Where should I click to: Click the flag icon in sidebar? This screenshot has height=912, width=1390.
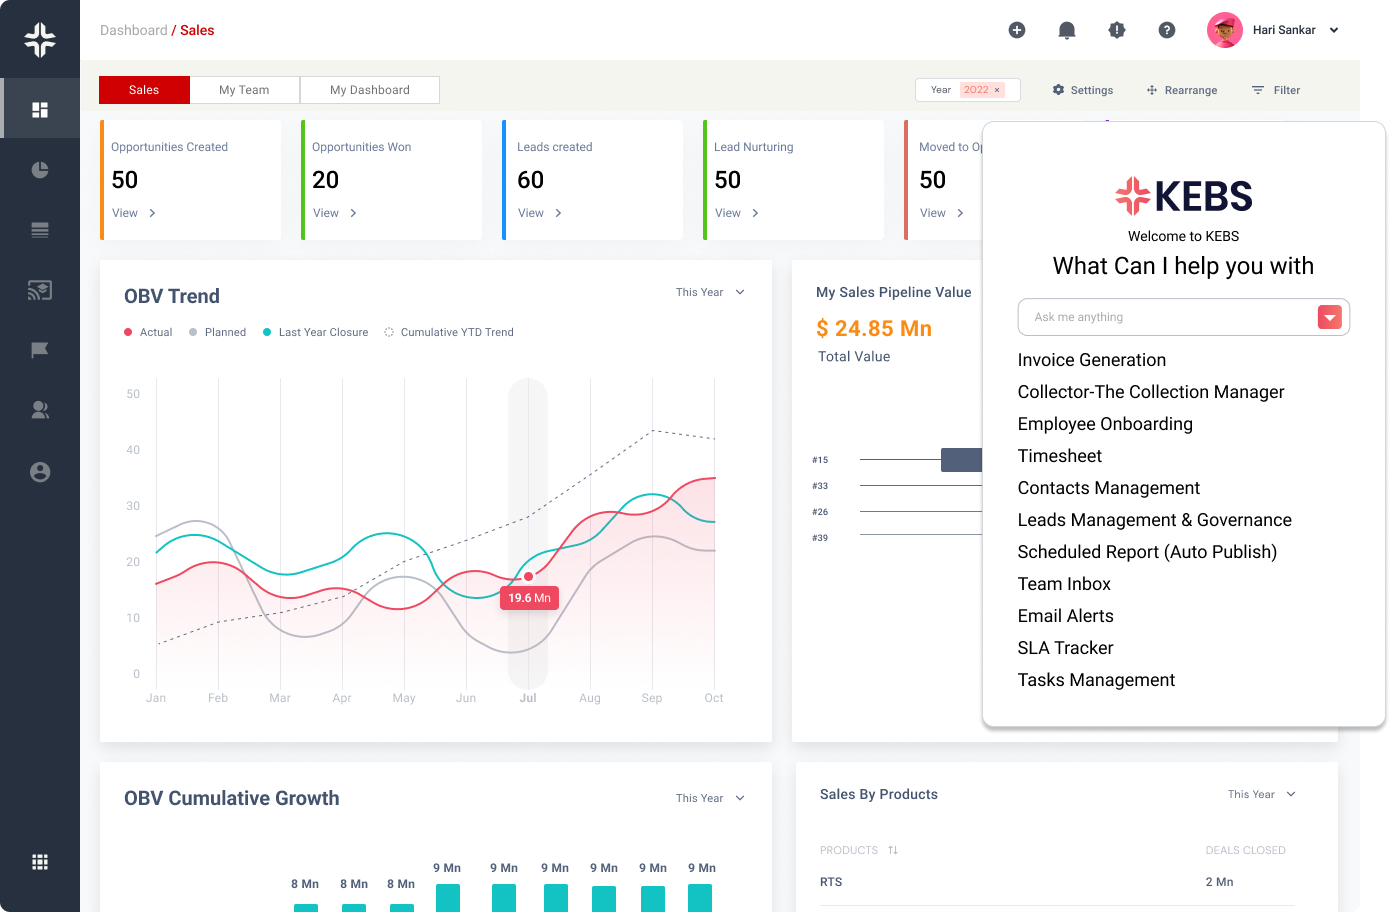40,350
